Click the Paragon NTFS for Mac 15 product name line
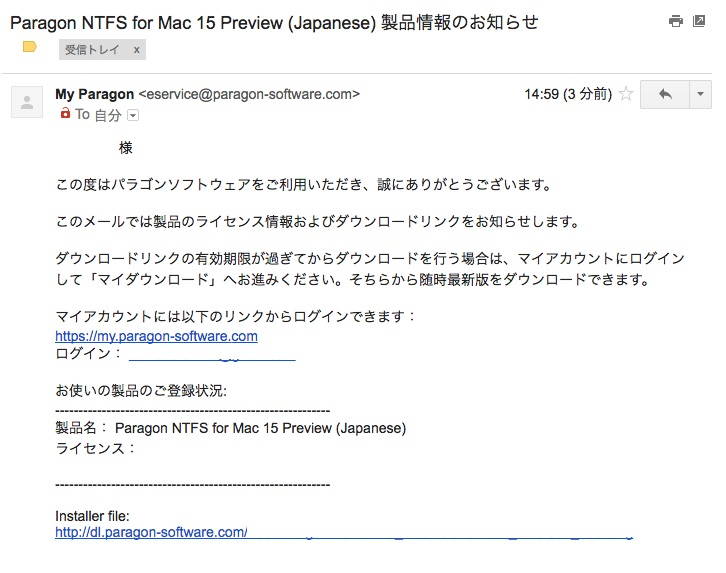726x573 pixels. pyautogui.click(x=260, y=428)
